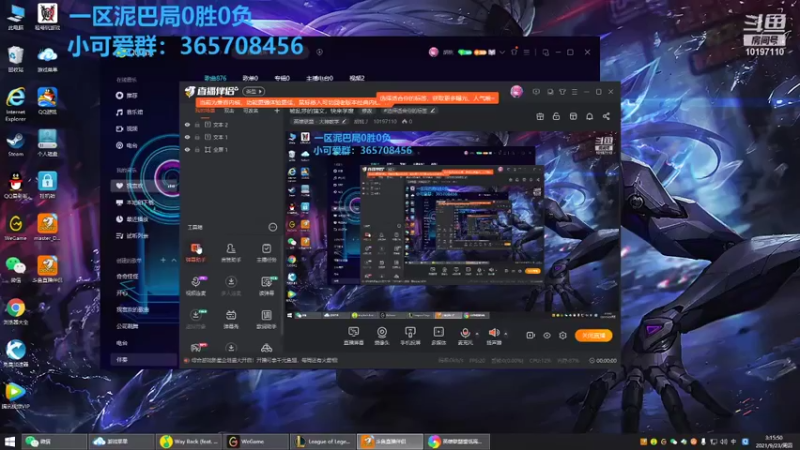This screenshot has width=800, height=450.
Task: Add the camera (摄像头) source
Action: click(x=382, y=336)
